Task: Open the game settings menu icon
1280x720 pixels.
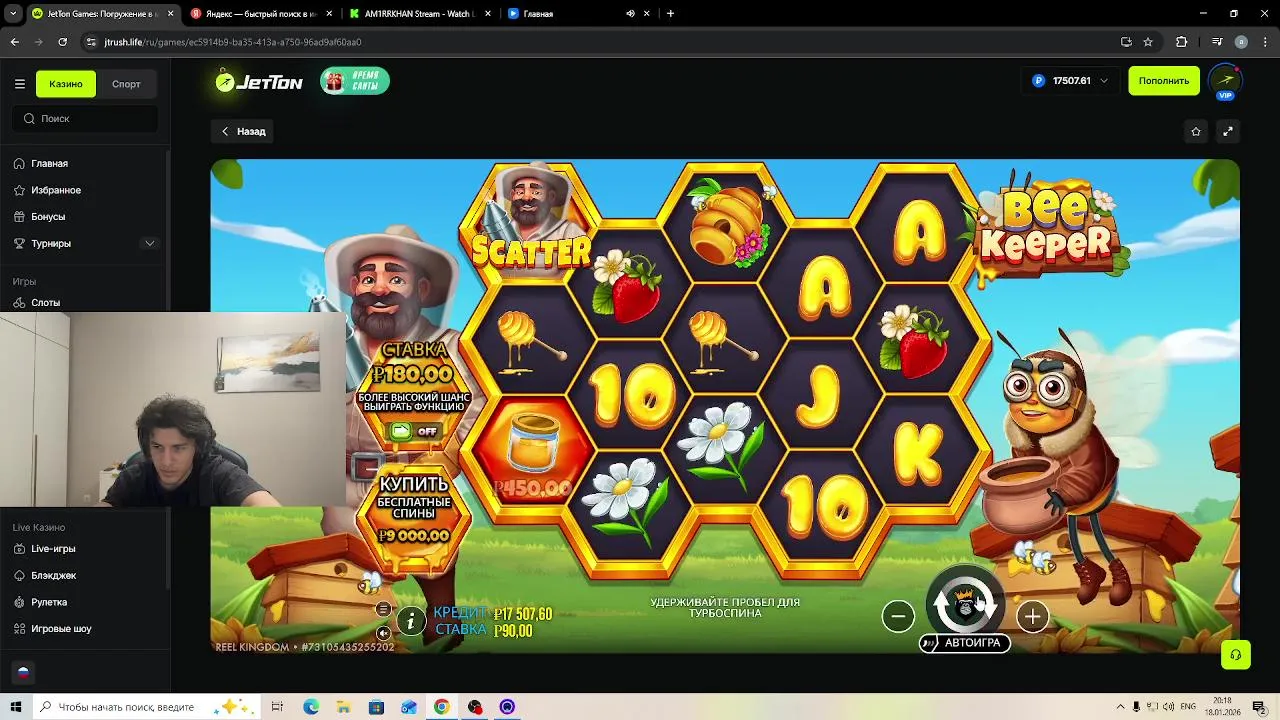Action: (383, 609)
